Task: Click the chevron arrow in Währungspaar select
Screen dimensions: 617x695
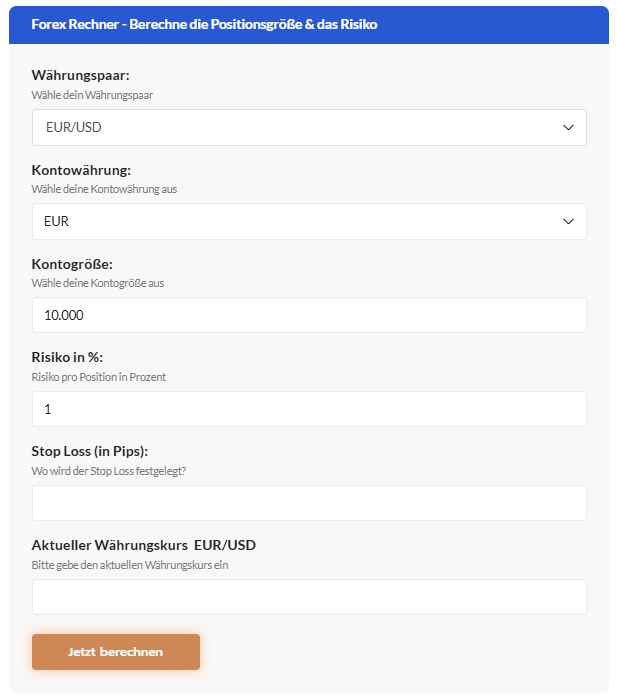Action: tap(568, 127)
